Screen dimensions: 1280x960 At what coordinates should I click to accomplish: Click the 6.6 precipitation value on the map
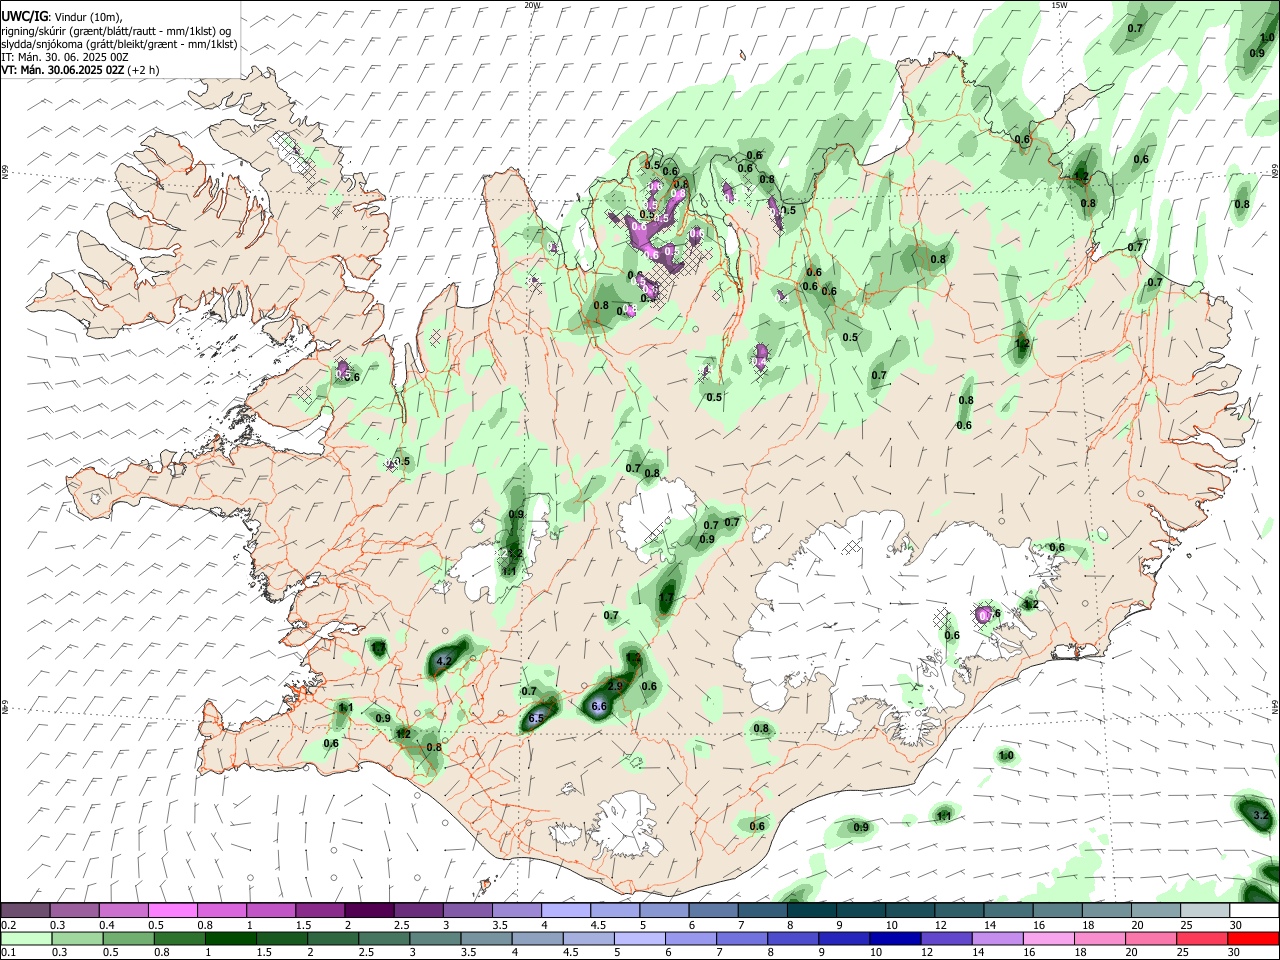[x=599, y=706]
